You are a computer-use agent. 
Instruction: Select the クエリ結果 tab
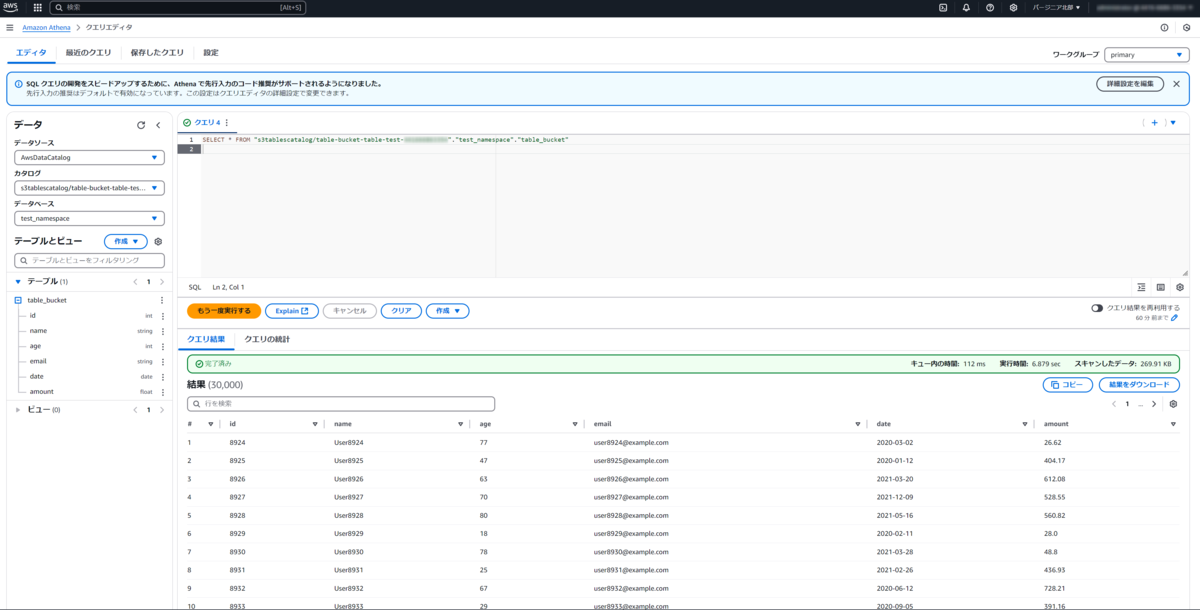pyautogui.click(x=206, y=340)
